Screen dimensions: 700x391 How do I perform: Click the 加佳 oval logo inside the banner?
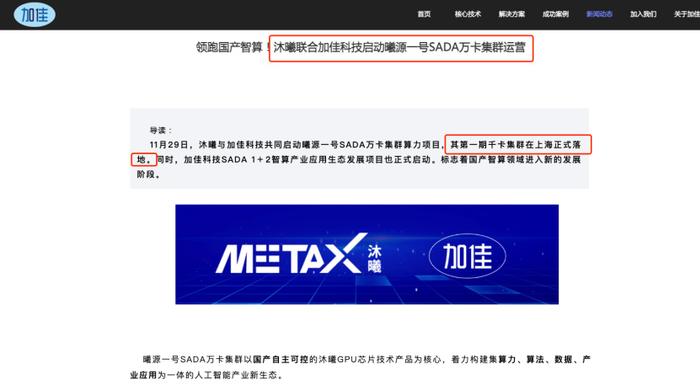467,256
